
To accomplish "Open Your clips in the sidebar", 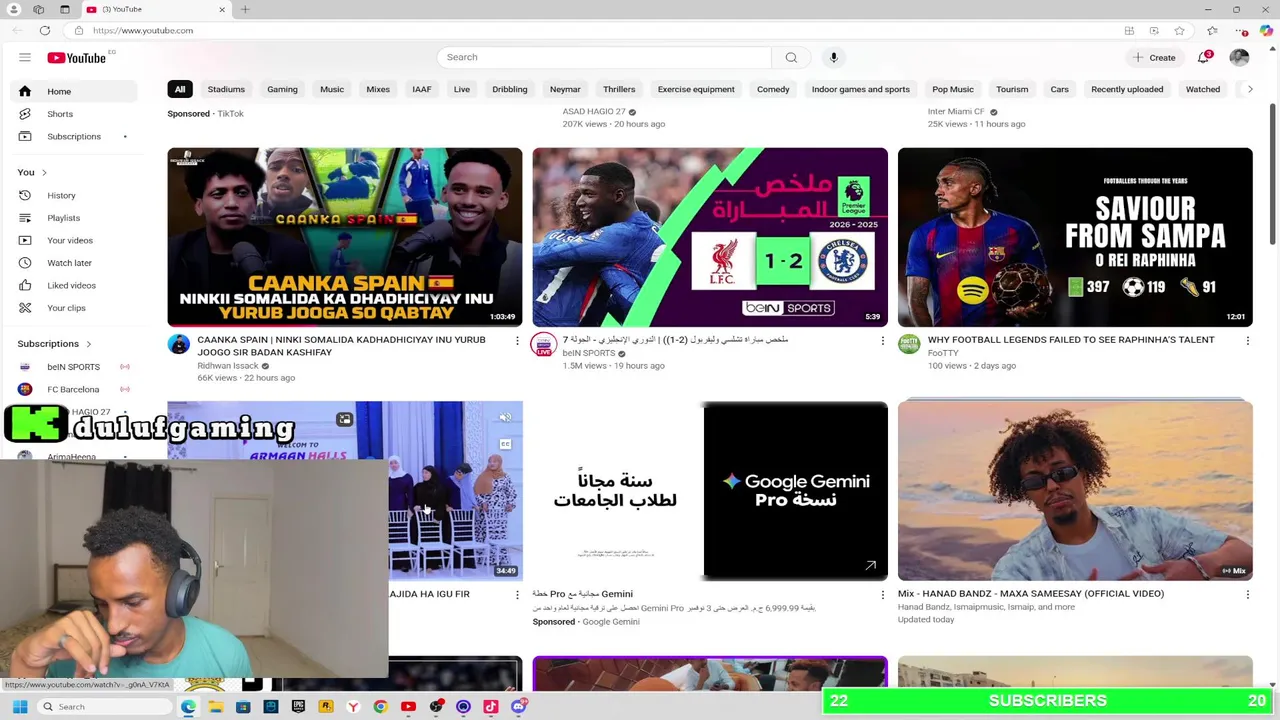I will pos(66,308).
